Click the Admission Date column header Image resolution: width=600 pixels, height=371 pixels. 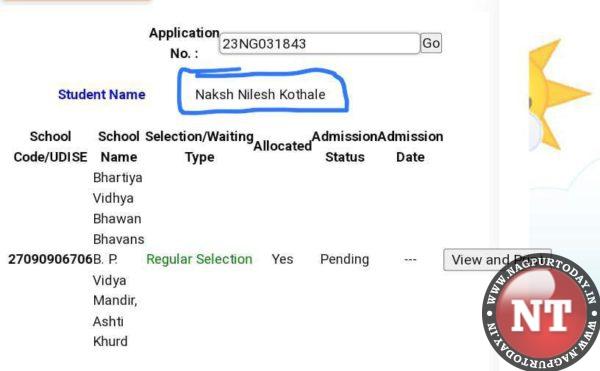click(411, 146)
